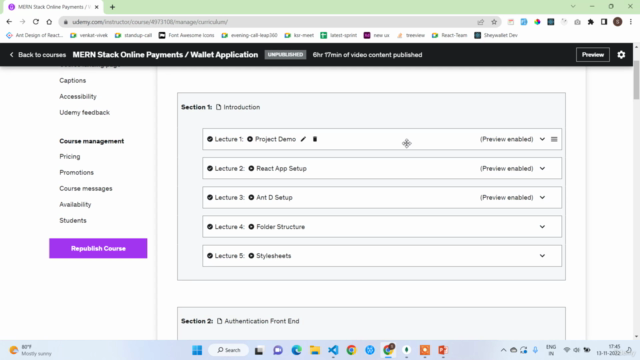This screenshot has width=640, height=360.
Task: Expand Lecture 2 React App Setup chevron
Action: (542, 168)
